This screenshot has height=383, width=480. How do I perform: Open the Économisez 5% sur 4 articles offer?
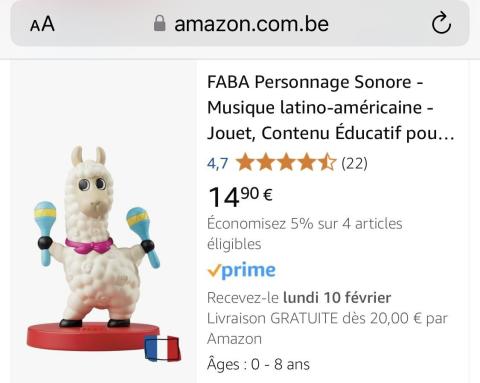coord(304,234)
